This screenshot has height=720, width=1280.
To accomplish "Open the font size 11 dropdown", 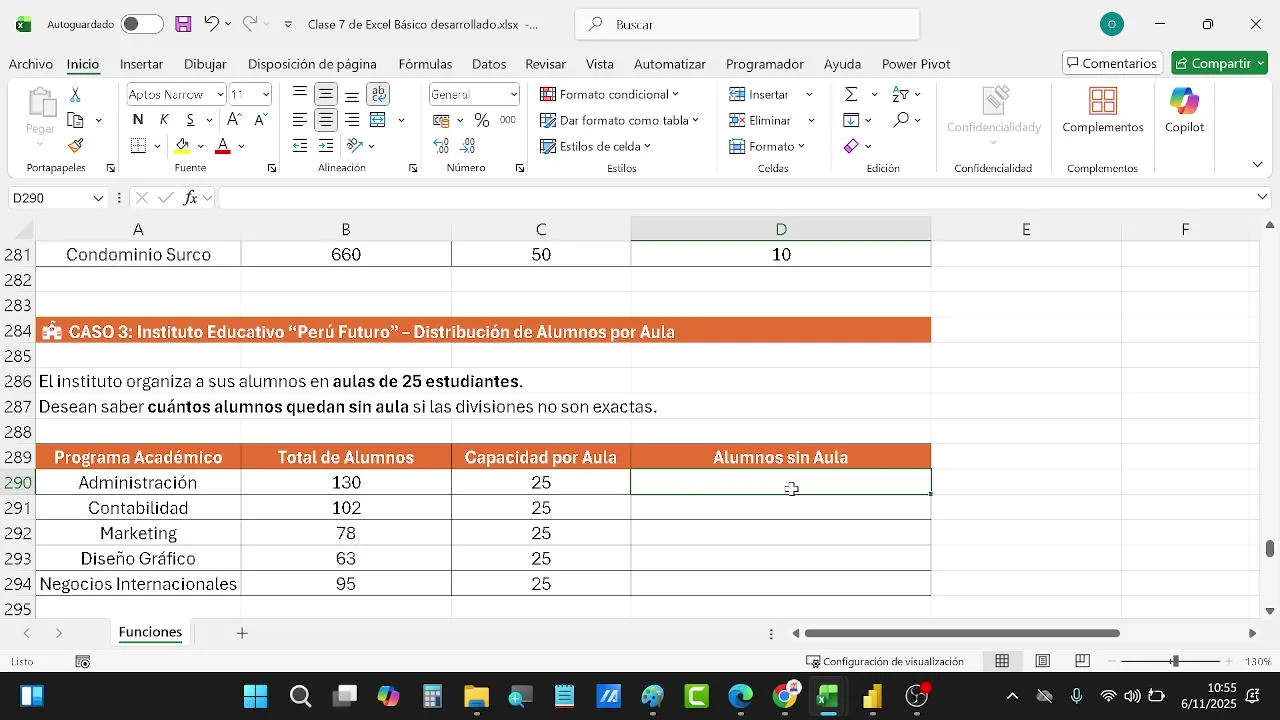I will [266, 95].
